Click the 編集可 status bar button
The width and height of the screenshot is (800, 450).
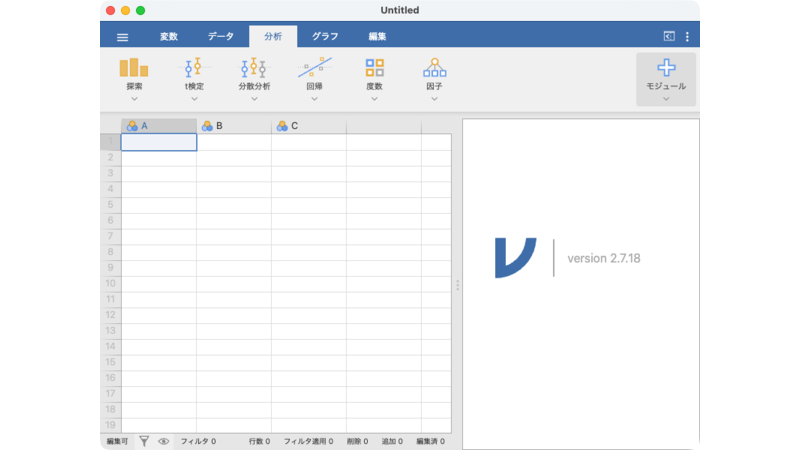click(x=117, y=440)
